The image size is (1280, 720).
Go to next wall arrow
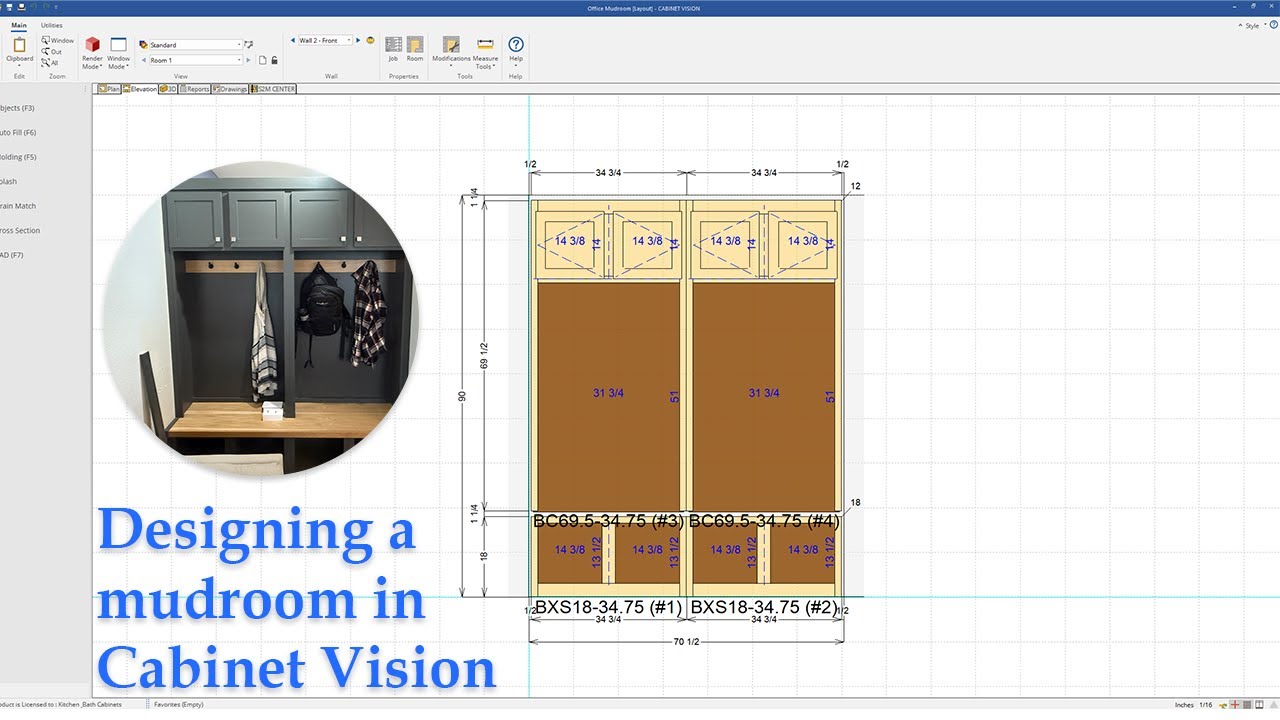(359, 40)
